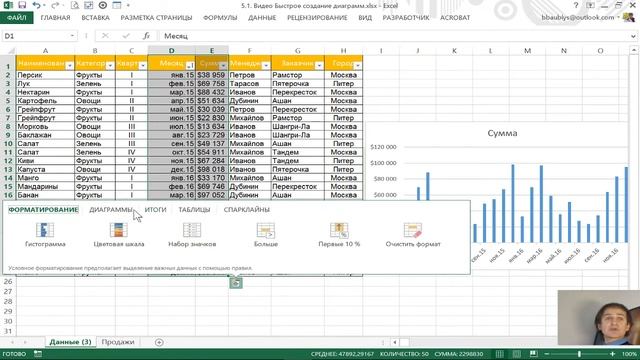
Task: Open the РАЗРАБОТЧИК ribbon tab
Action: (x=406, y=18)
